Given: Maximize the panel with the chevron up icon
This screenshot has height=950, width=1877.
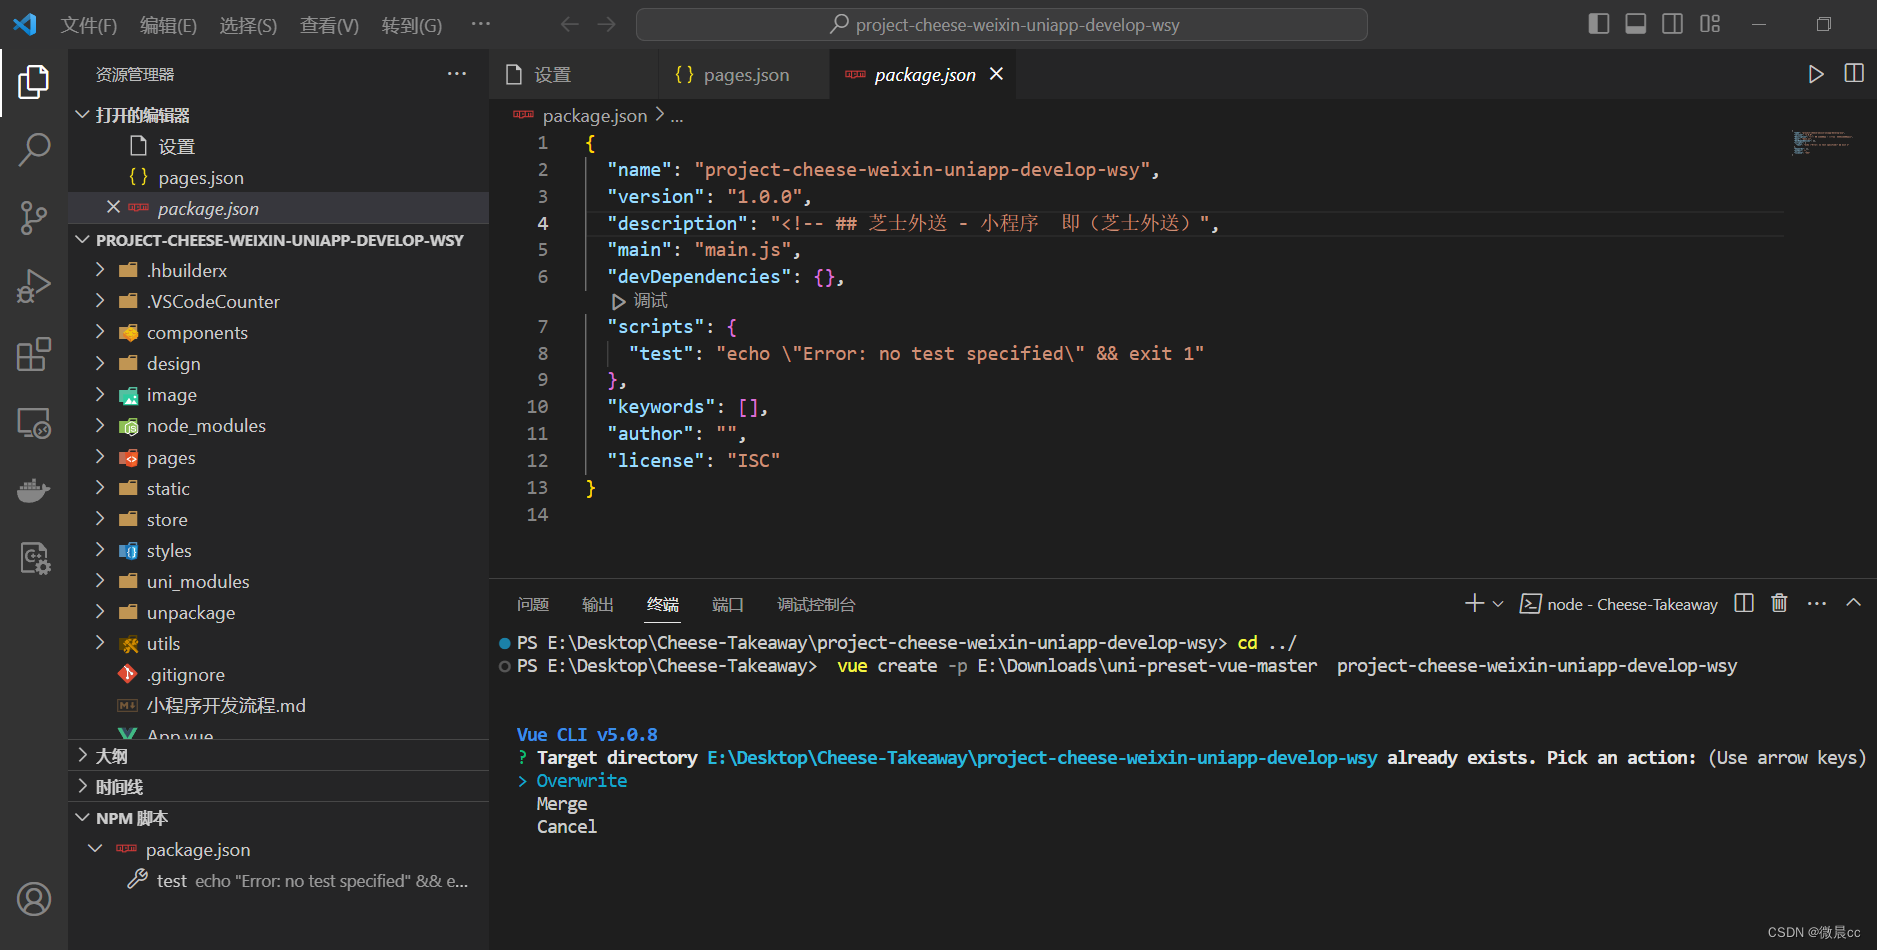Looking at the screenshot, I should (x=1854, y=603).
